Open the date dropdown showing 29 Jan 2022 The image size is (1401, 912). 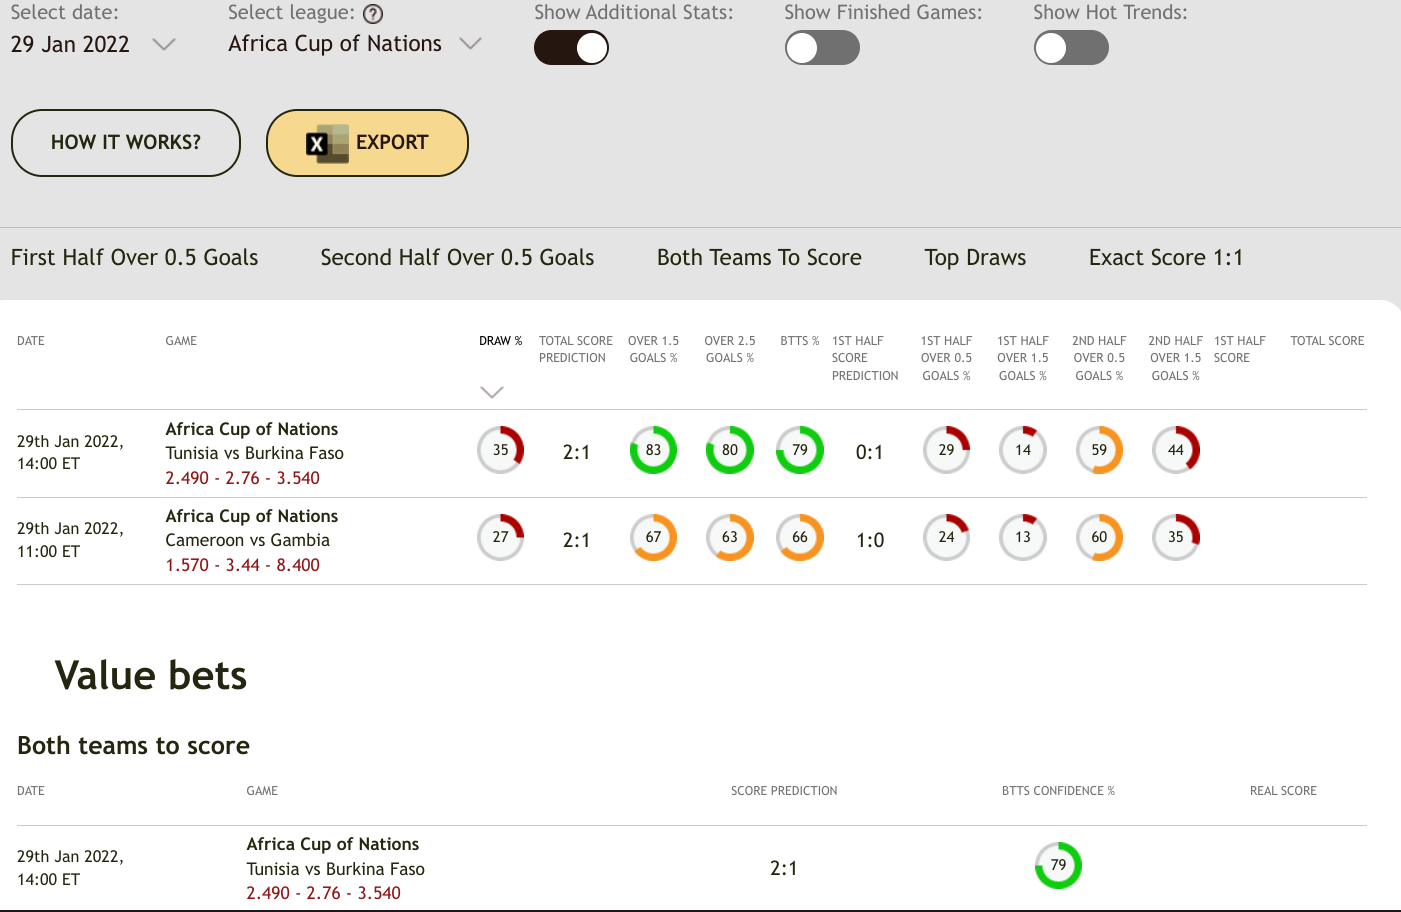click(x=93, y=45)
